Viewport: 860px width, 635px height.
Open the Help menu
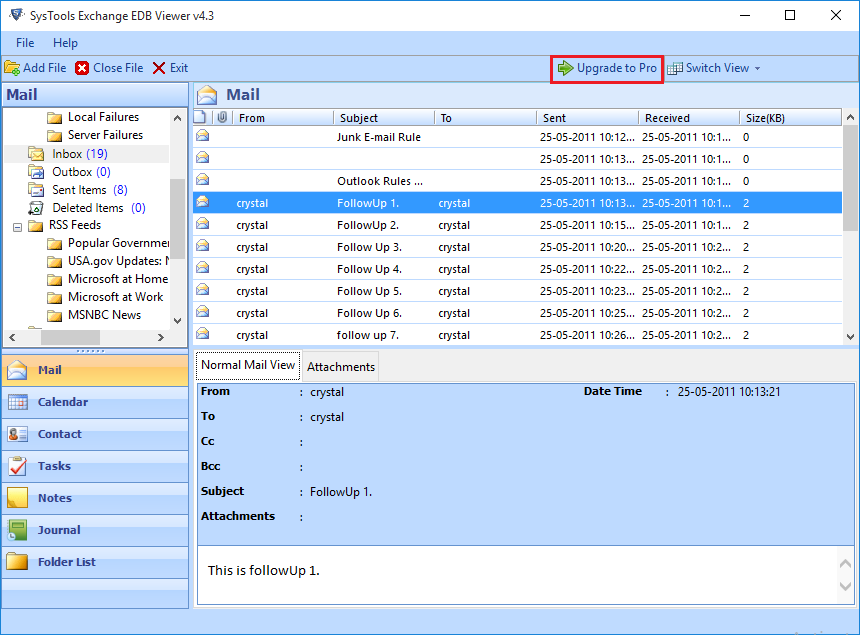tap(65, 43)
